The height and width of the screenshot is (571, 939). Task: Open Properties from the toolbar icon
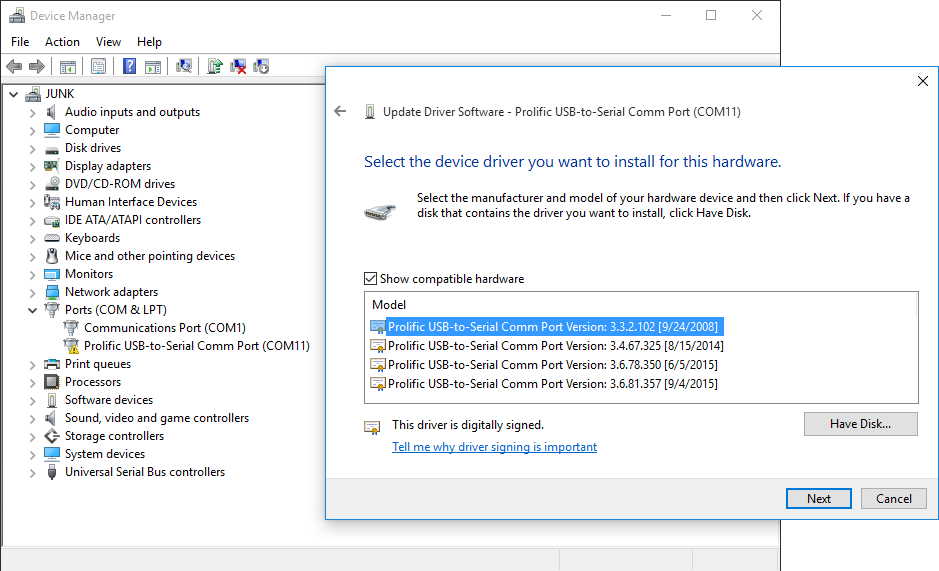(98, 67)
